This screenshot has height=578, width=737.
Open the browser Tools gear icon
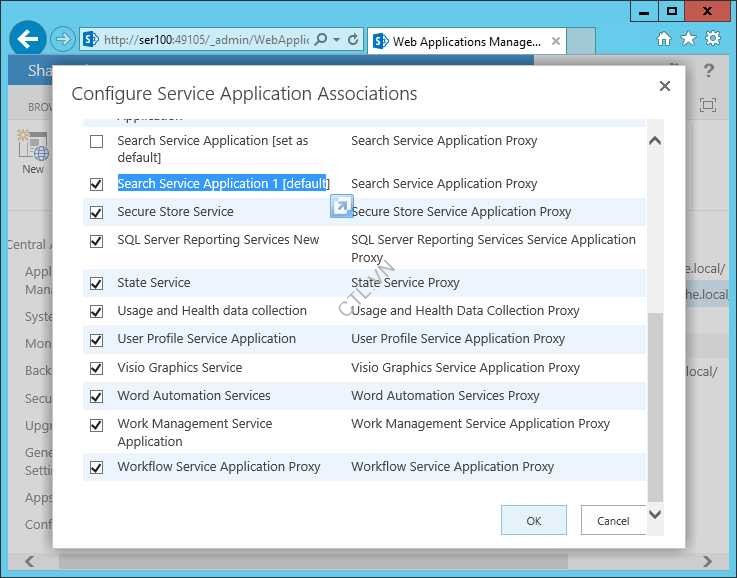click(x=713, y=39)
